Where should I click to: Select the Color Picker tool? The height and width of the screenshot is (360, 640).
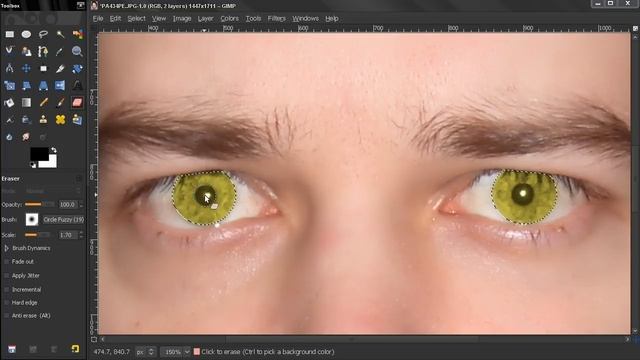coord(60,51)
